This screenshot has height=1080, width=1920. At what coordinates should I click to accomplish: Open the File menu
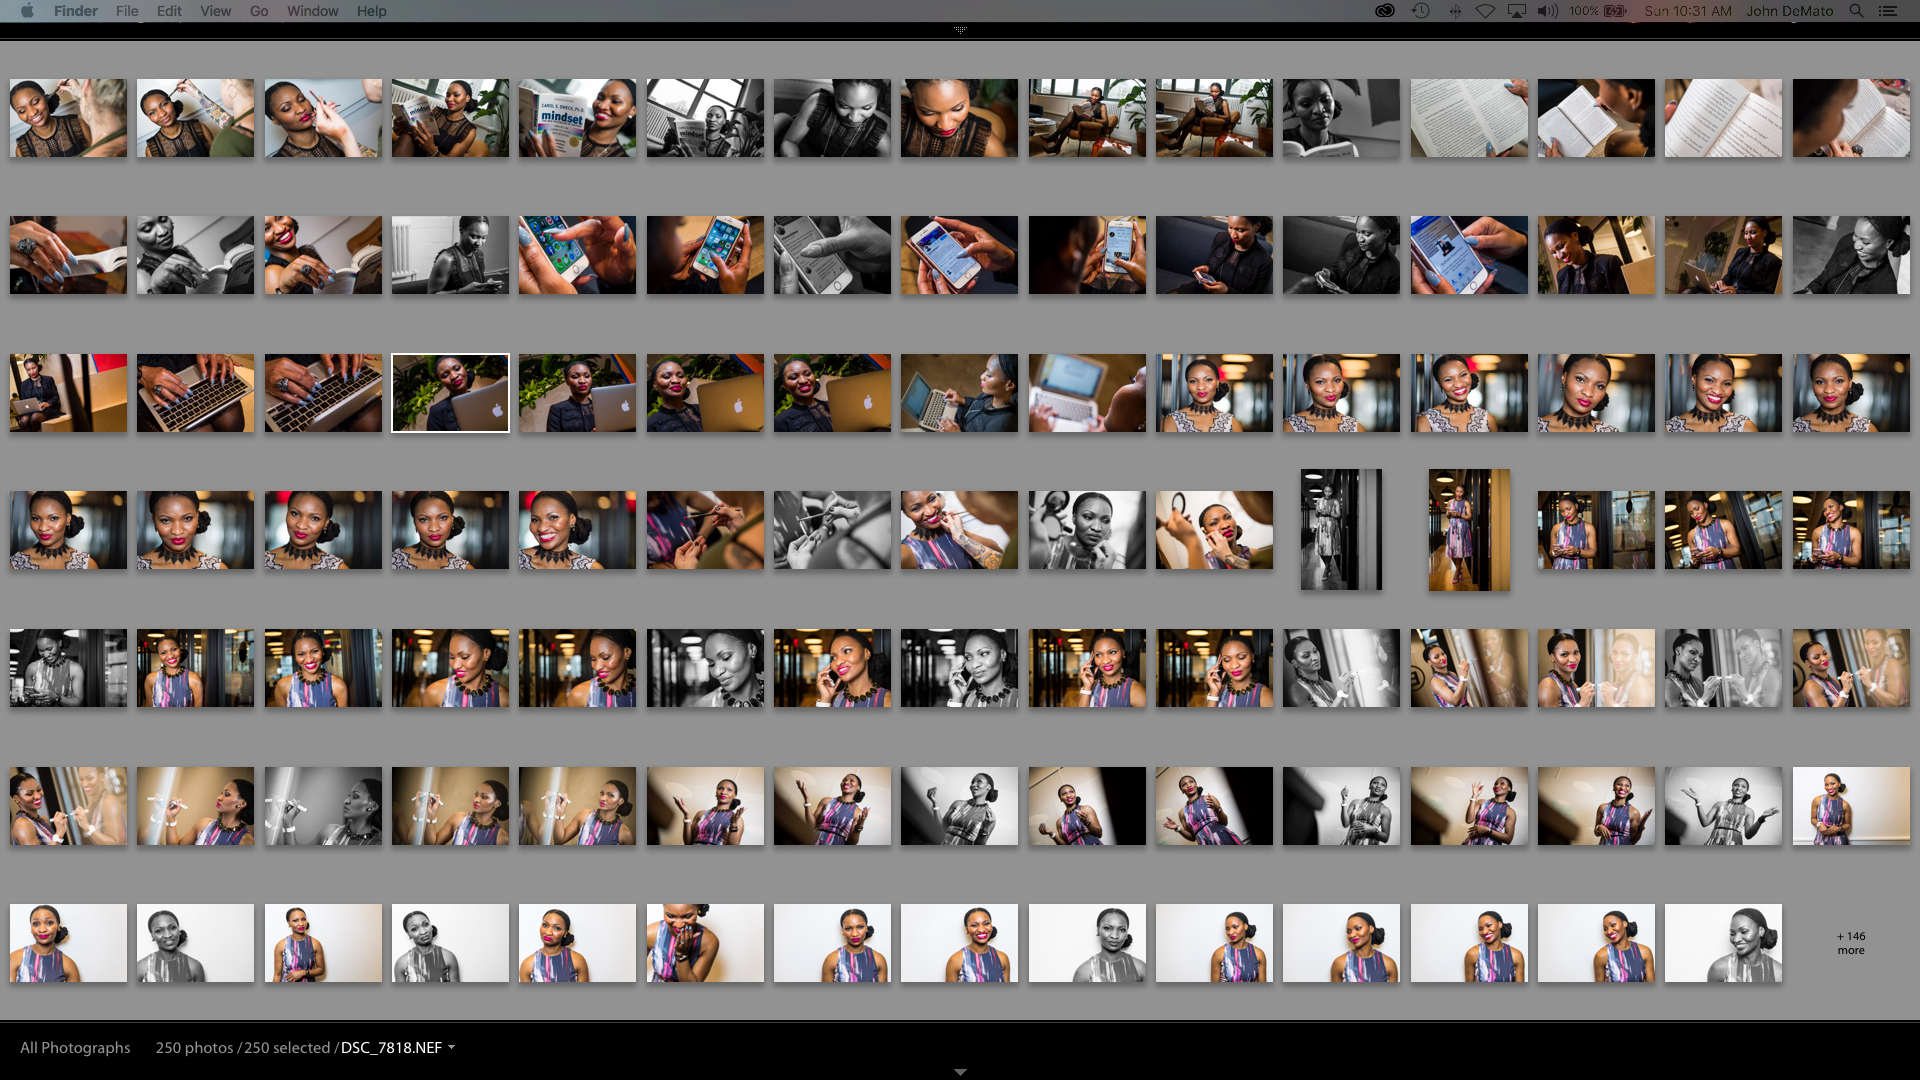pyautogui.click(x=127, y=11)
